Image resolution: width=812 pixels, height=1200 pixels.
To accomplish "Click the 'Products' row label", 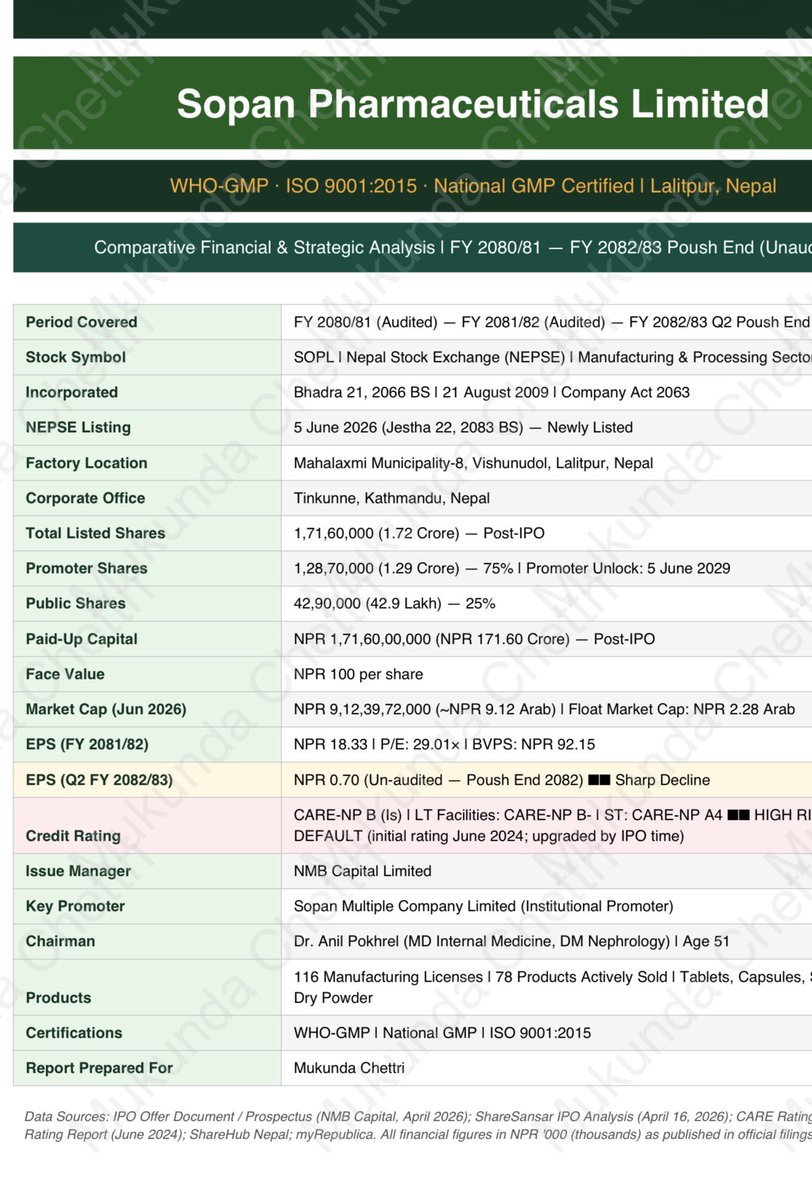I will [x=58, y=998].
